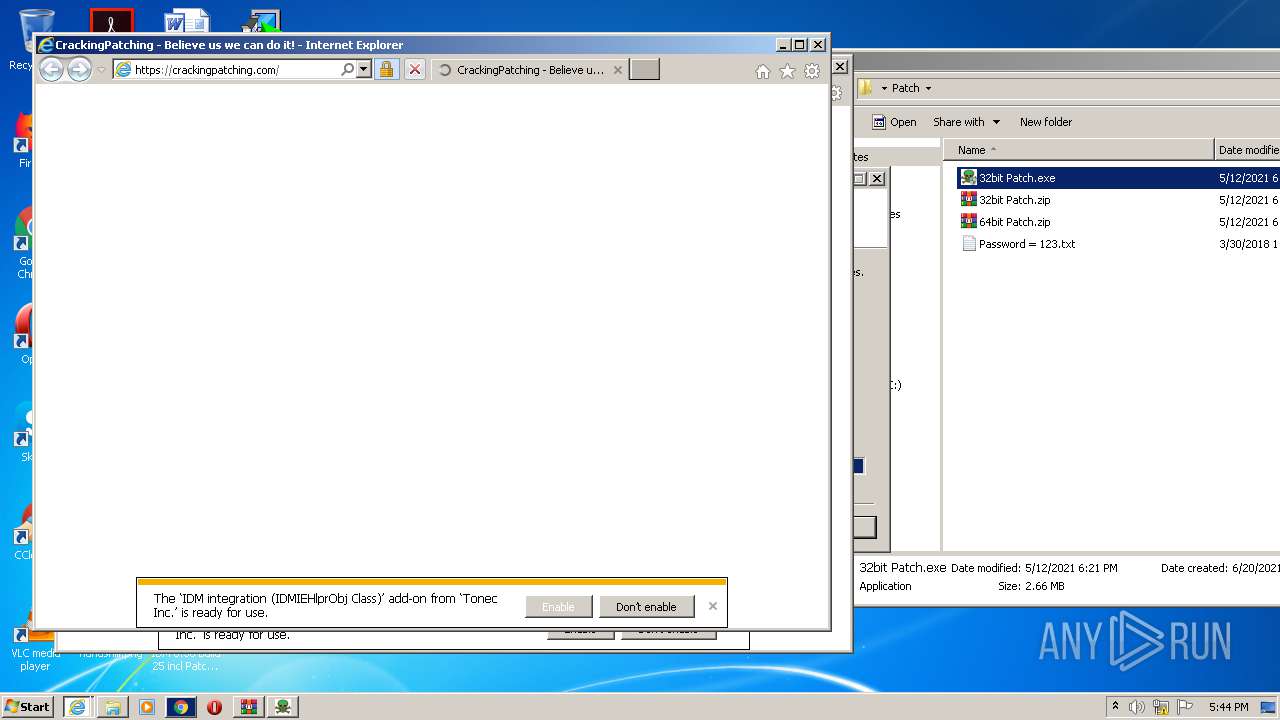This screenshot has width=1280, height=720.
Task: Click New folder in Explorer toolbar
Action: 1045,122
